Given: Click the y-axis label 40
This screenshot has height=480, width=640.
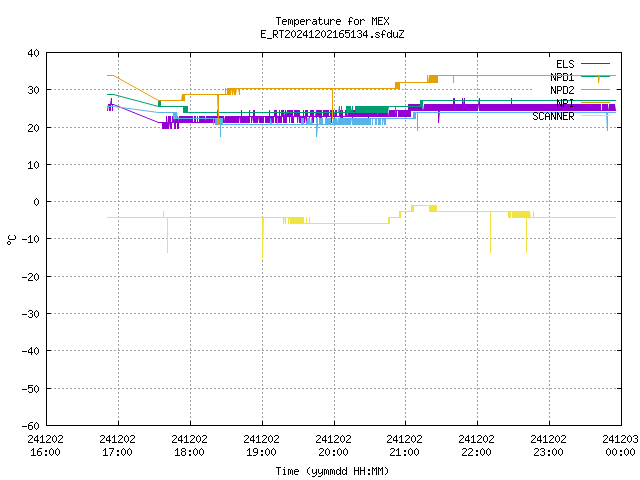Looking at the screenshot, I should tap(33, 53).
